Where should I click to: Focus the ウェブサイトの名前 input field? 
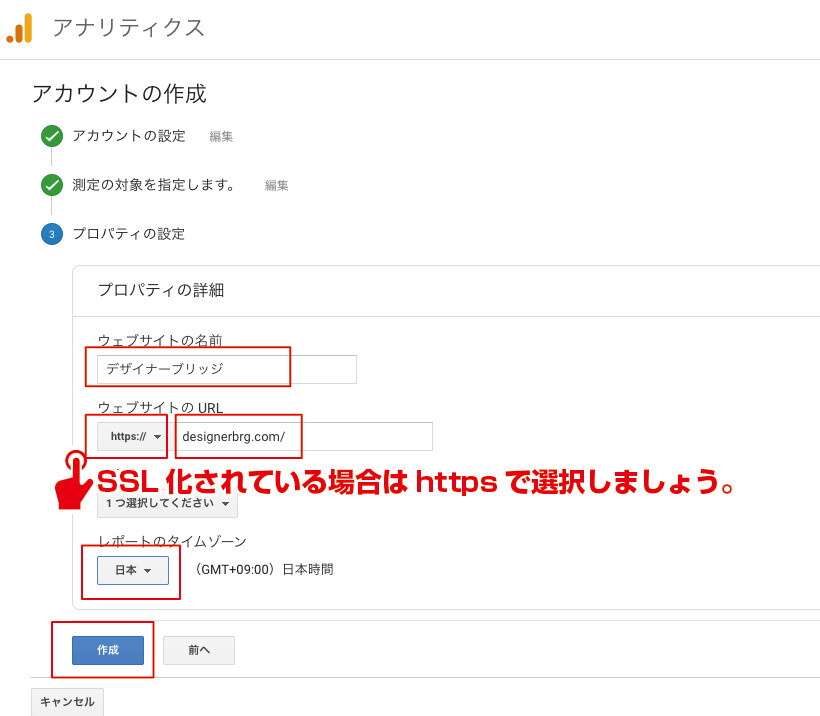pyautogui.click(x=227, y=369)
